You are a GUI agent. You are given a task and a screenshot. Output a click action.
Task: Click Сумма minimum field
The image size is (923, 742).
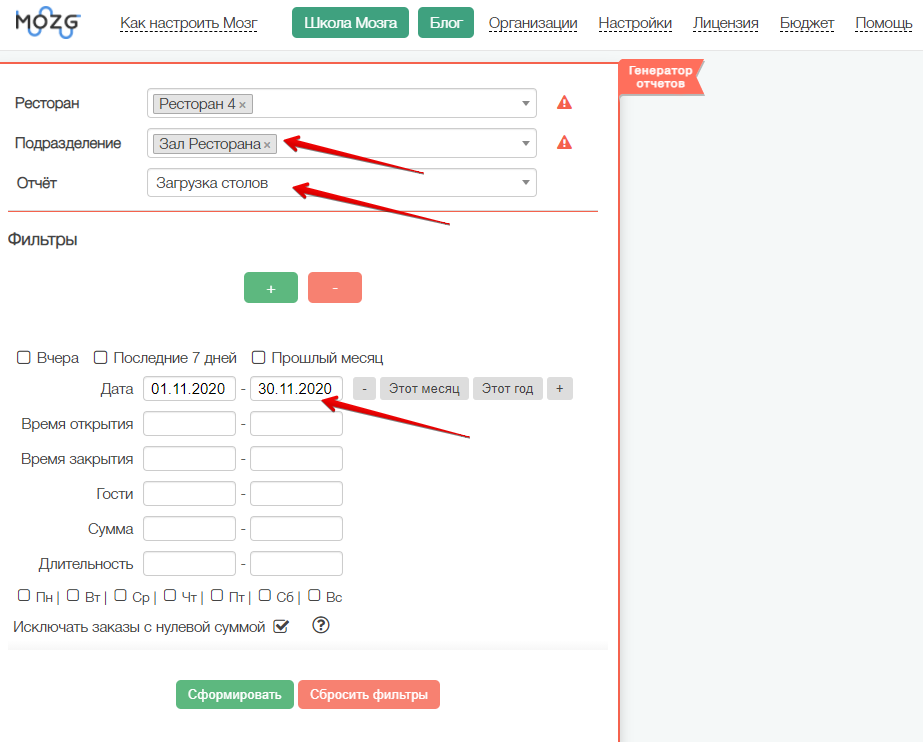190,528
